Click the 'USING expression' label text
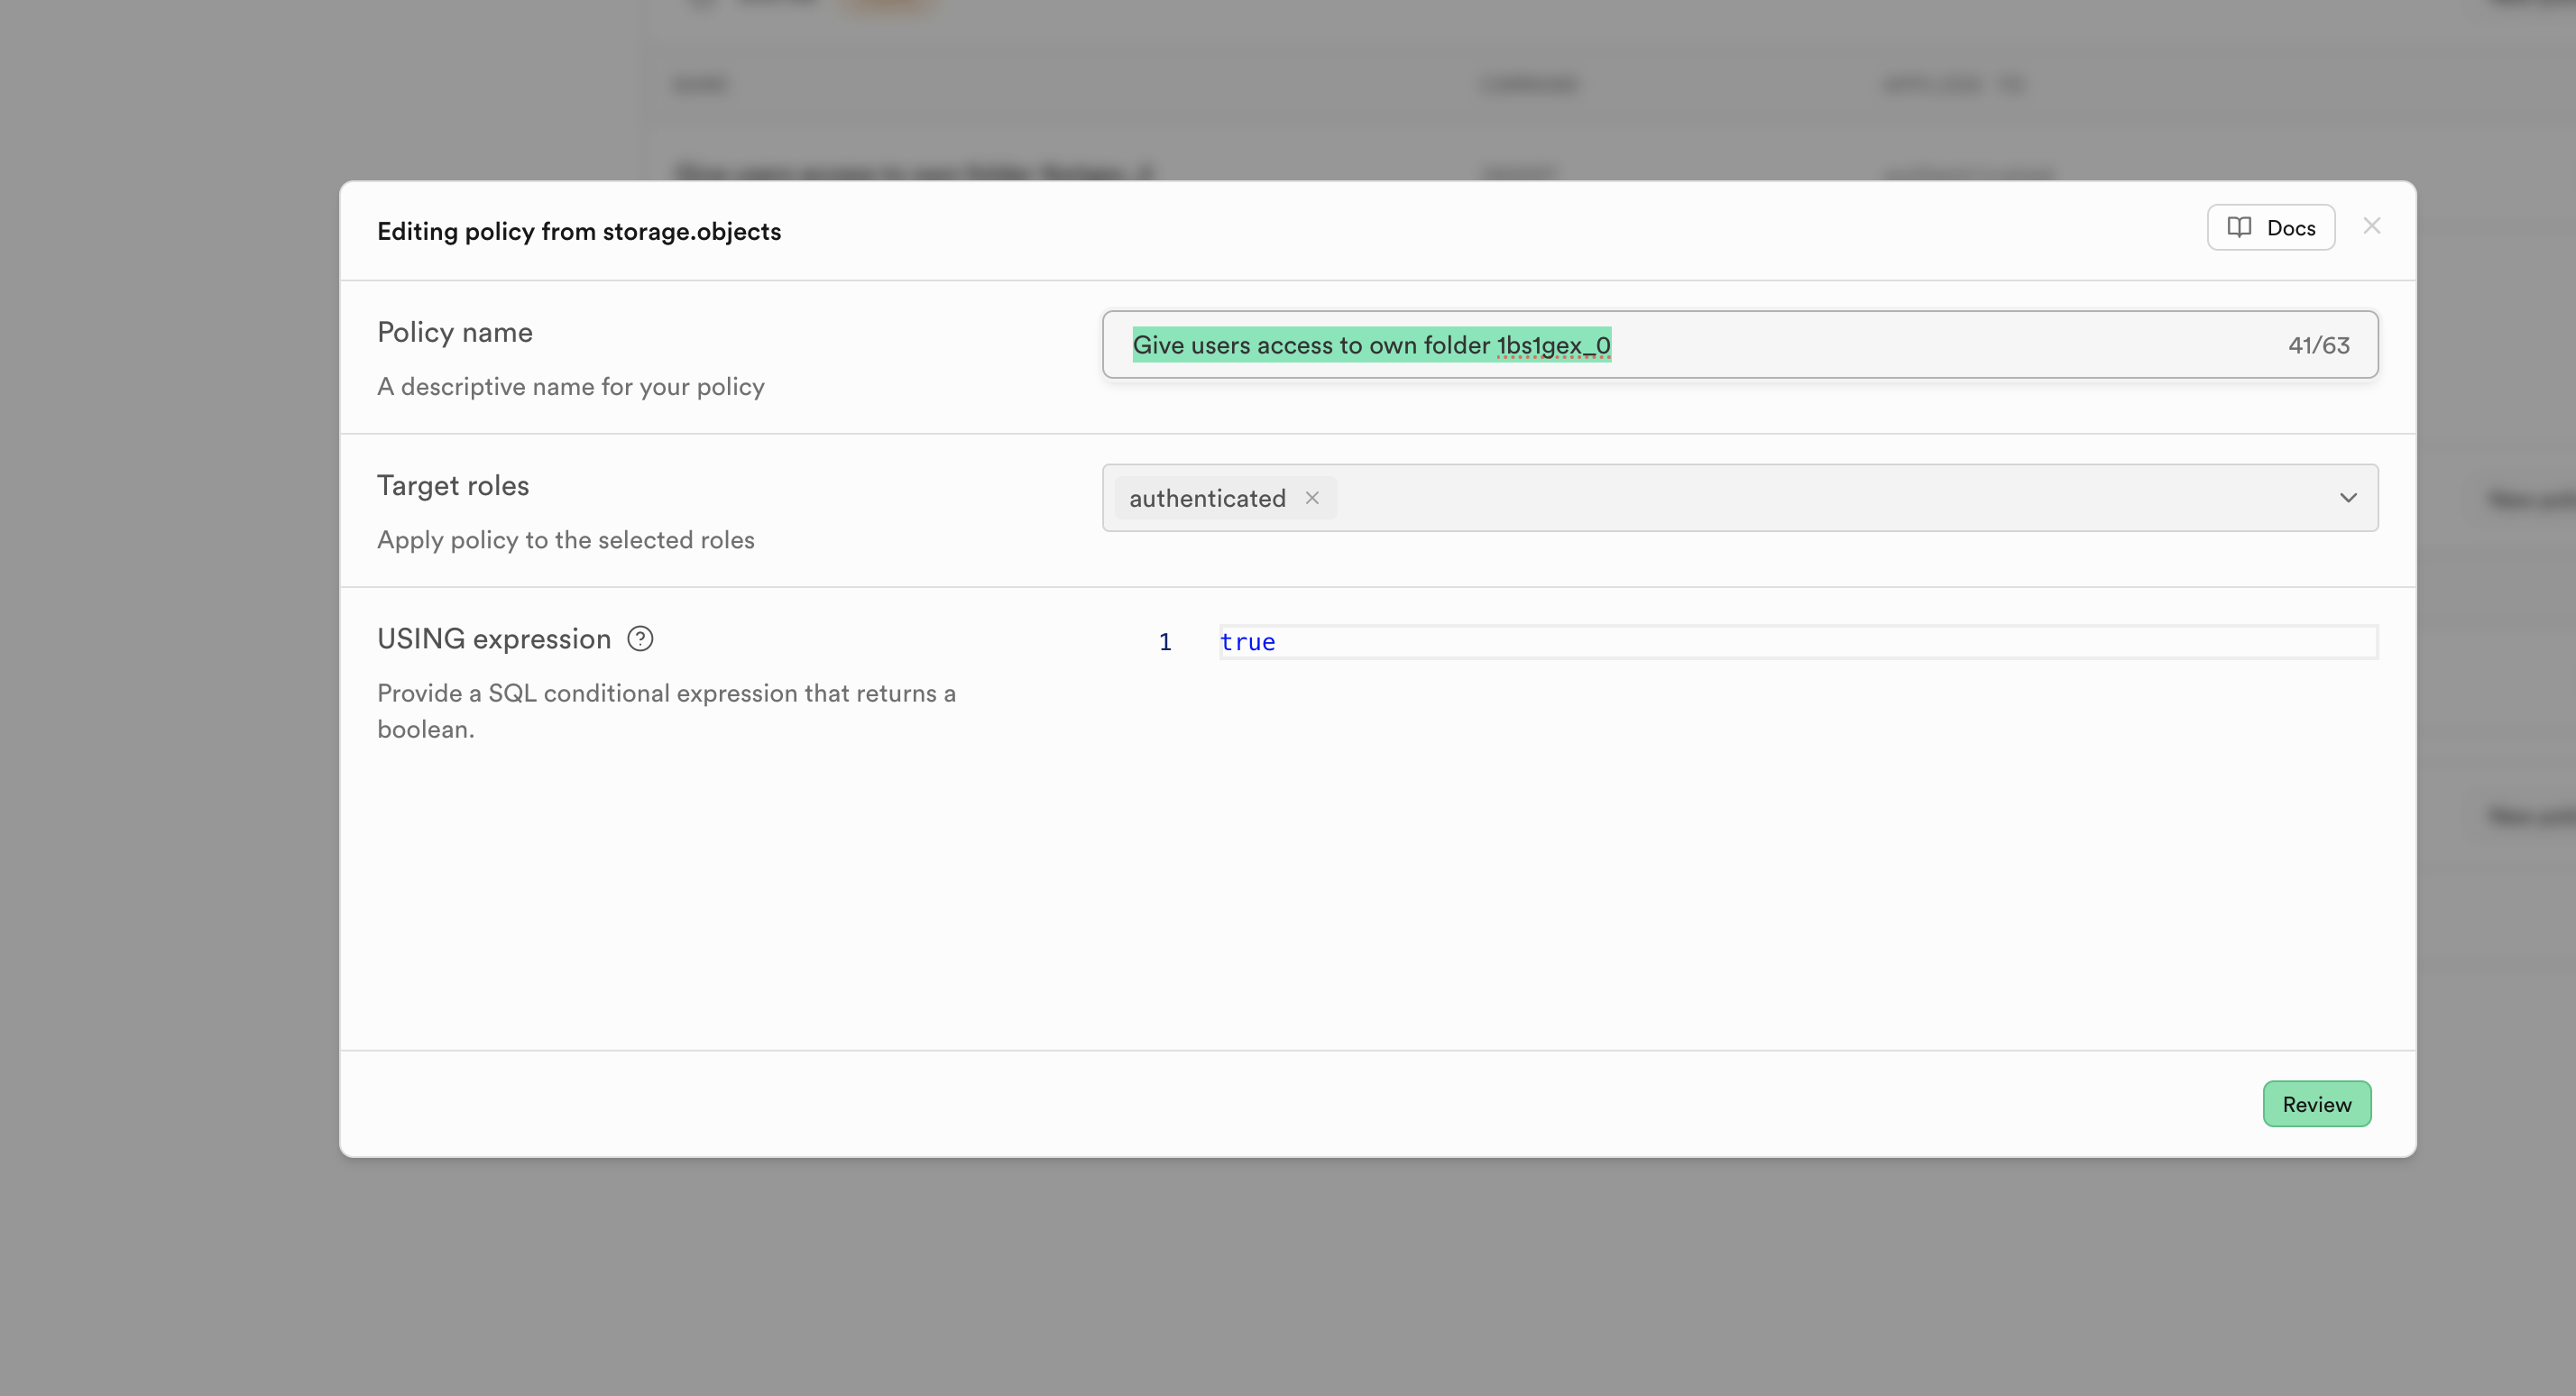Image resolution: width=2576 pixels, height=1396 pixels. [x=494, y=639]
